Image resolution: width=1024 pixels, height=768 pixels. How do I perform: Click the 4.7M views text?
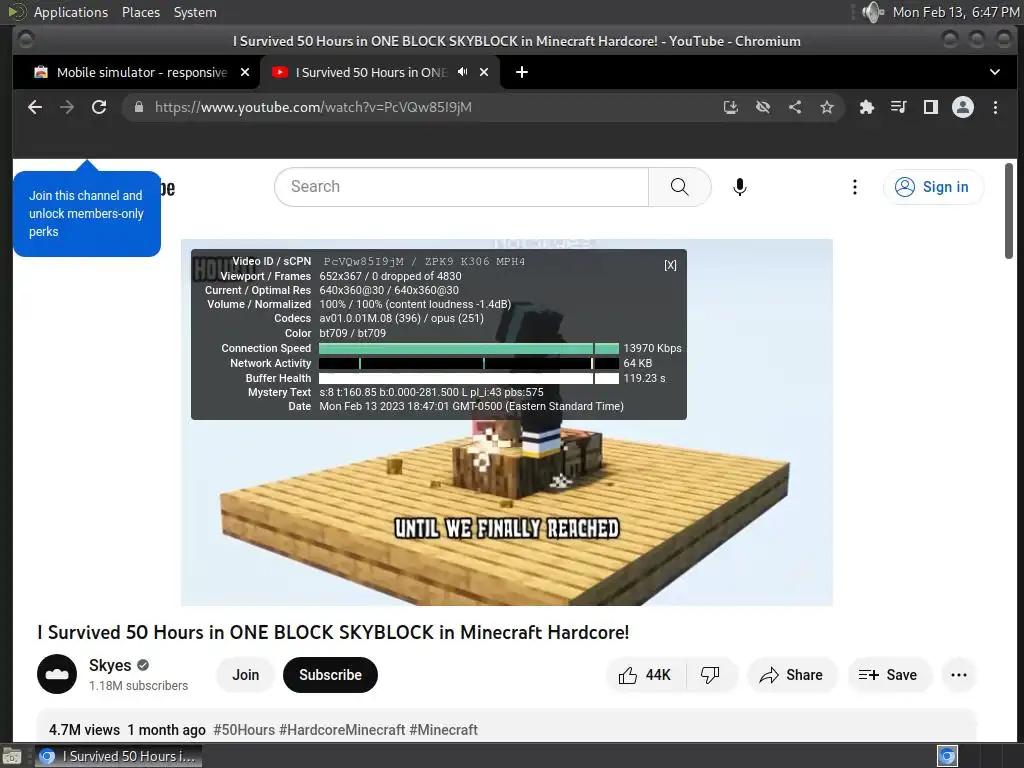pyautogui.click(x=84, y=729)
